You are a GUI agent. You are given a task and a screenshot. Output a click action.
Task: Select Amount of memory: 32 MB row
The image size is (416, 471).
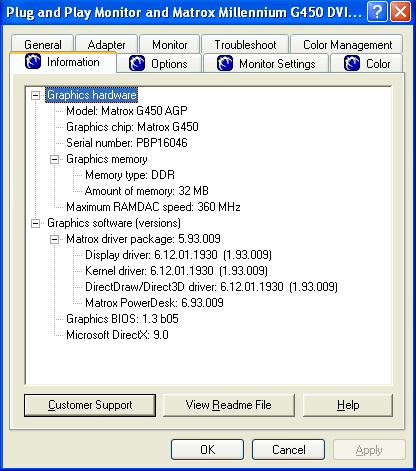click(147, 191)
